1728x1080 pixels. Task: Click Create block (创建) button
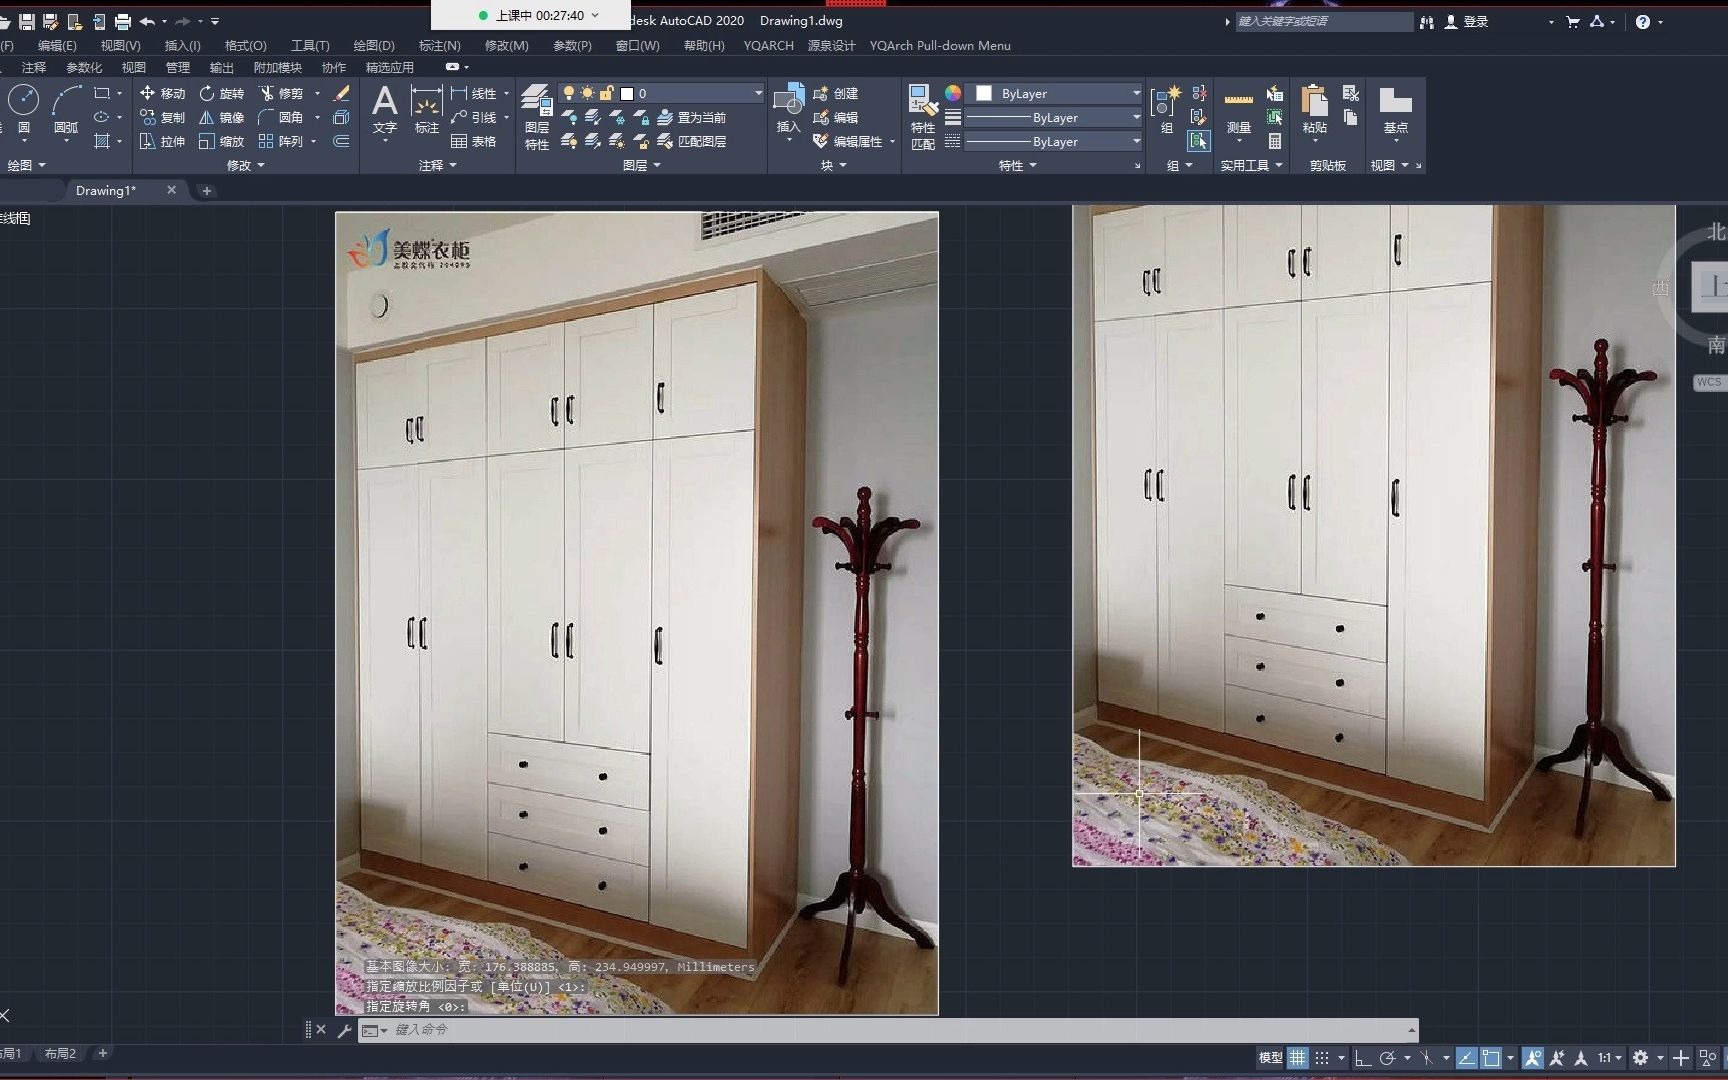pyautogui.click(x=836, y=93)
